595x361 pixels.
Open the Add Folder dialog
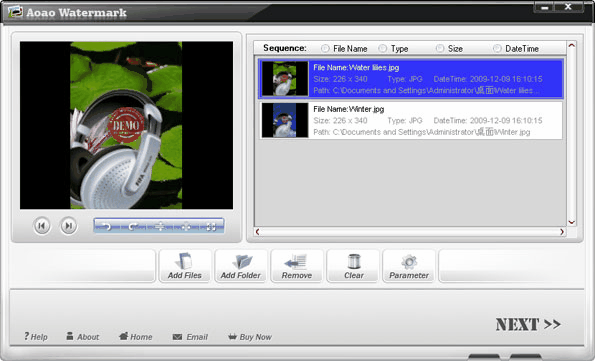click(241, 266)
